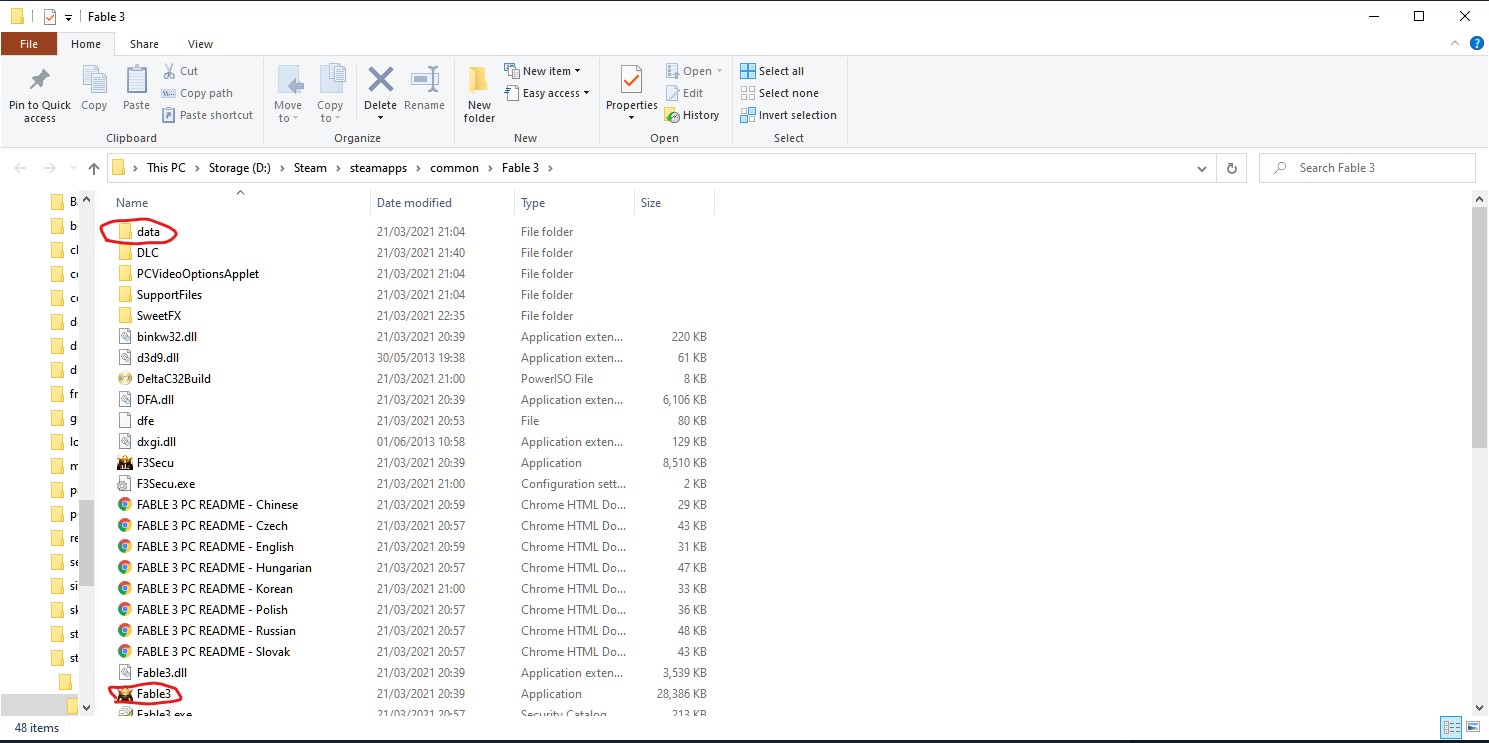This screenshot has height=743, width=1489.
Task: Switch to Details view layout
Action: tap(1449, 727)
